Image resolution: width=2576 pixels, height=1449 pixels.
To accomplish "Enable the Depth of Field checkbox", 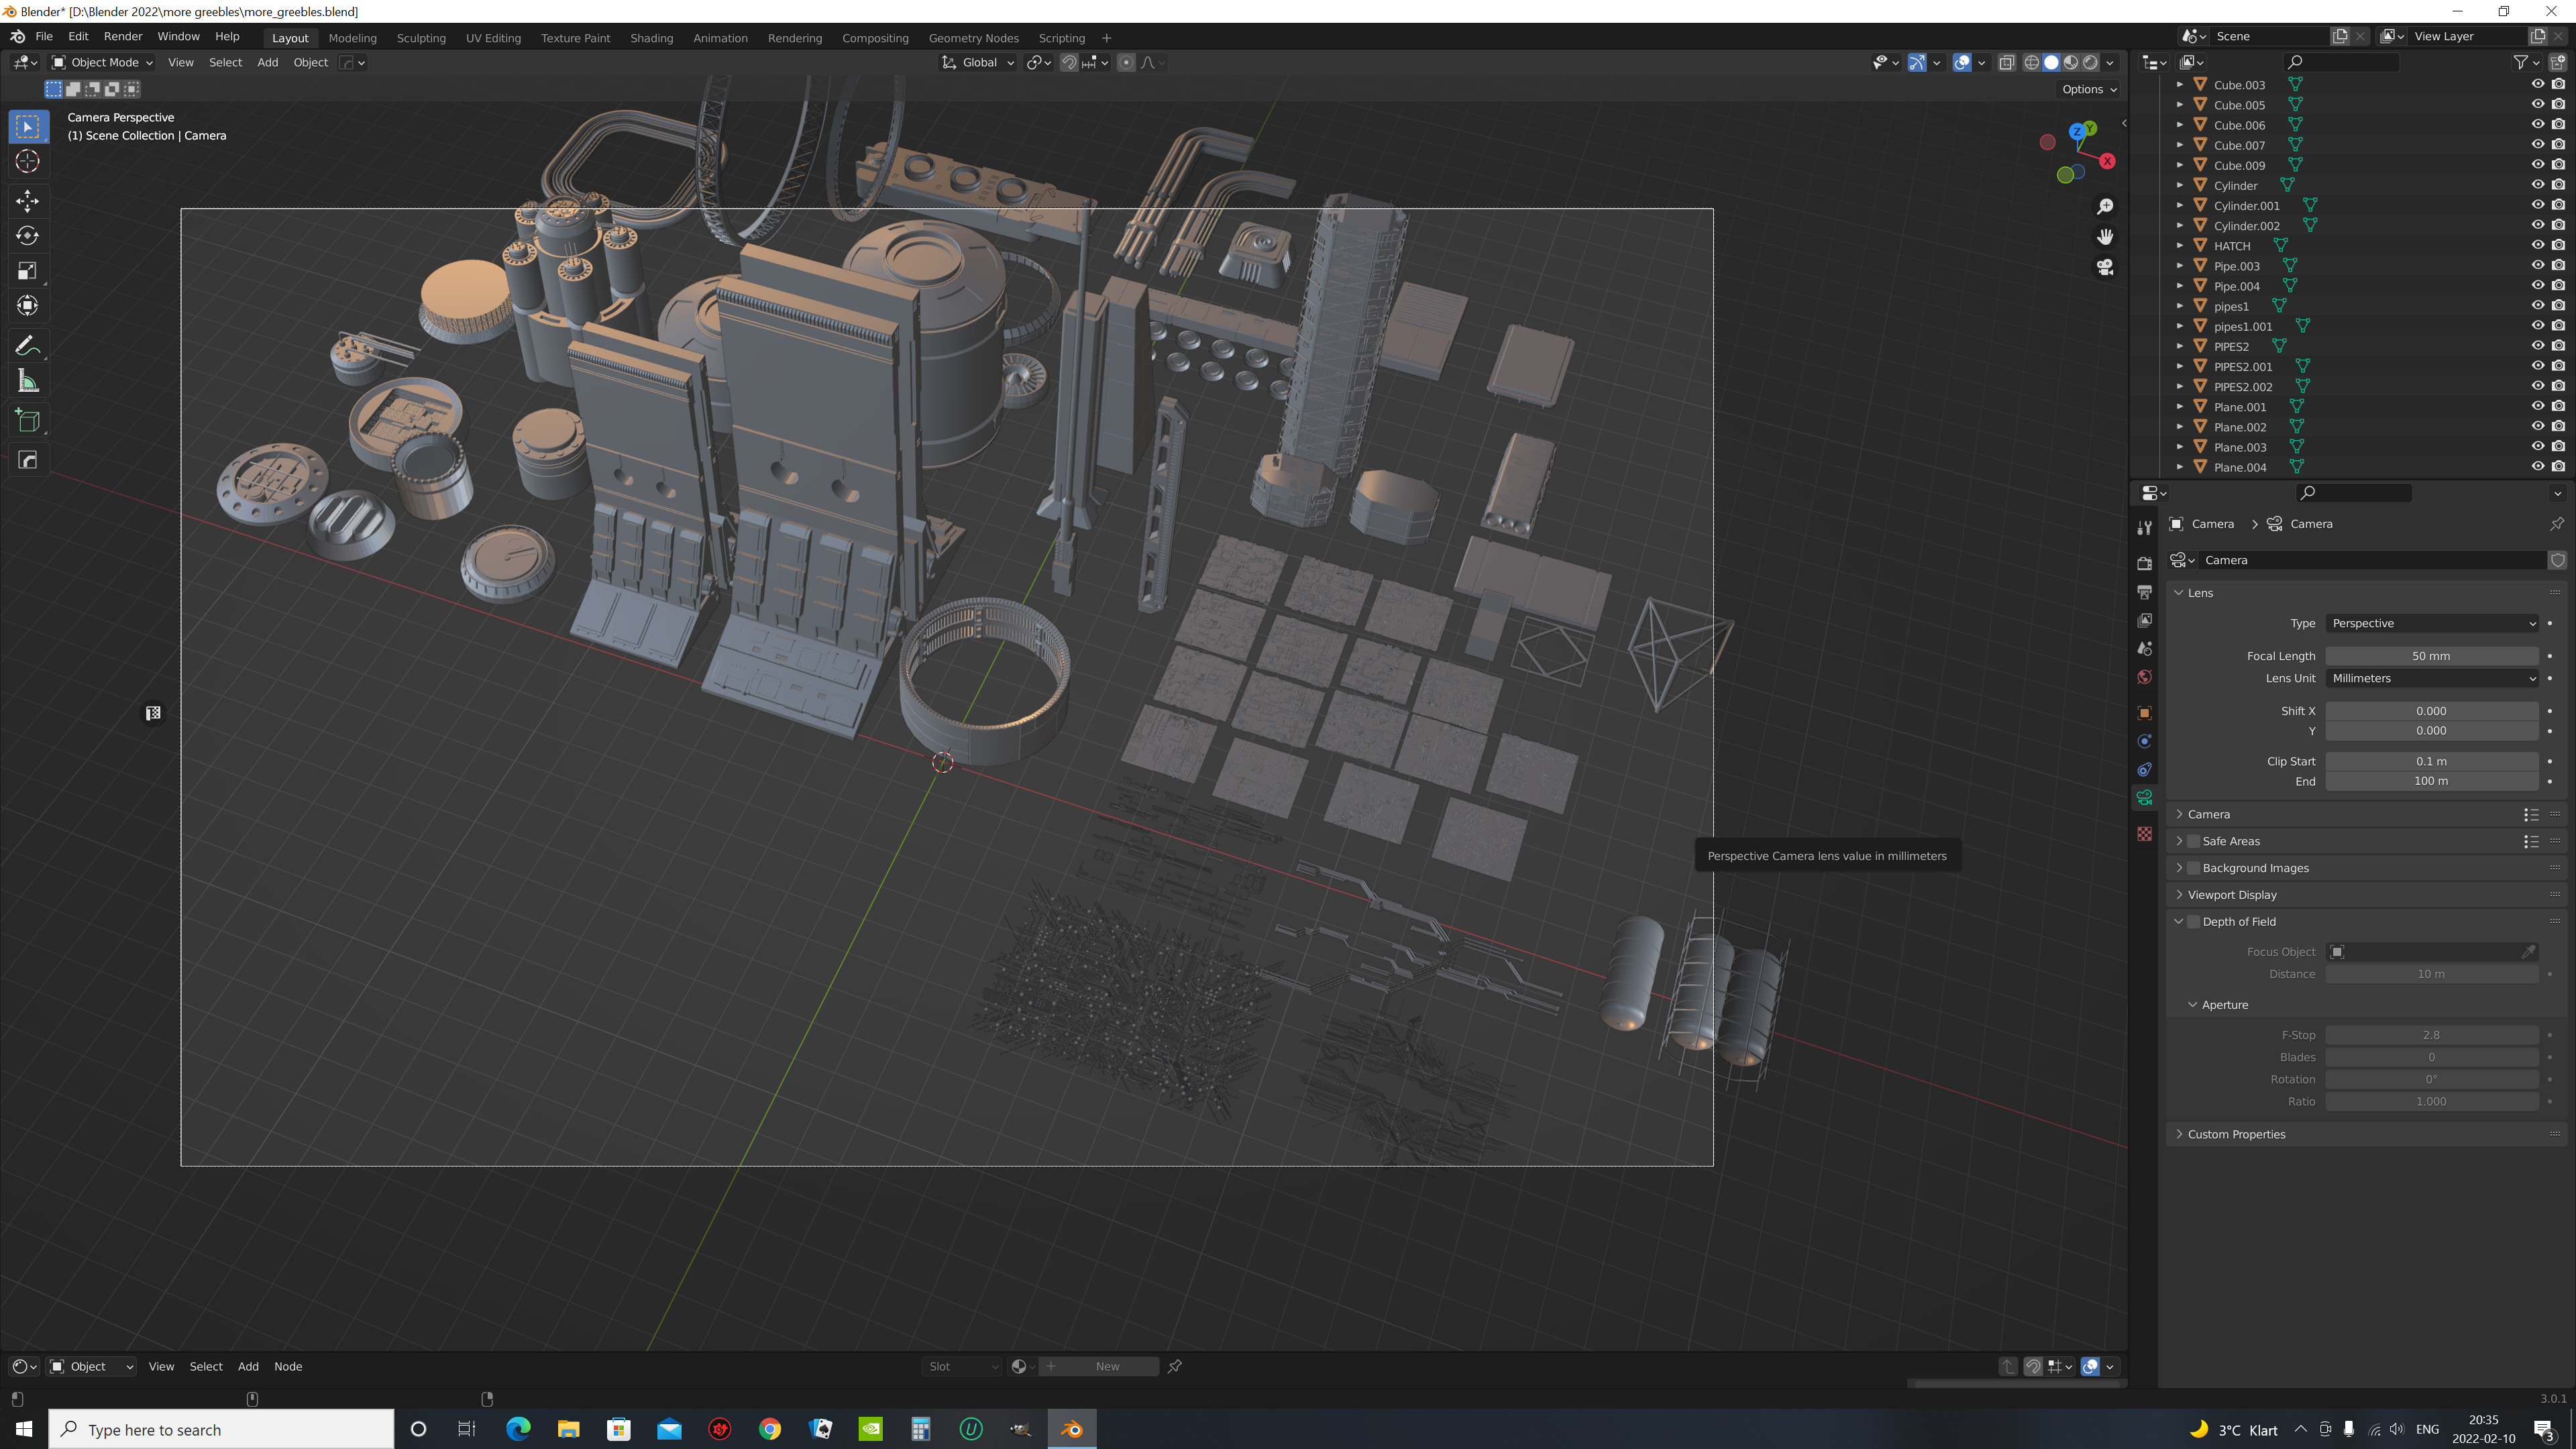I will [x=2193, y=921].
